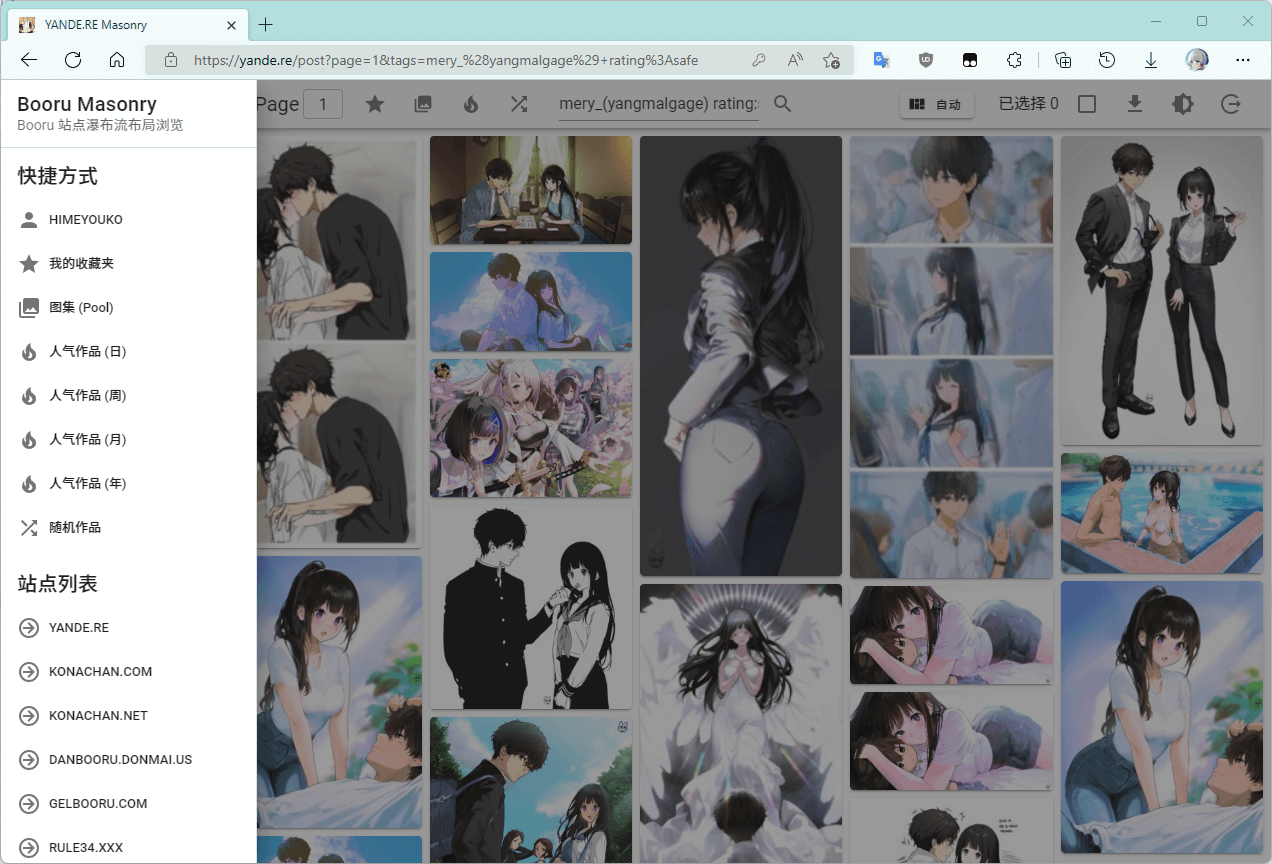Switch to DANBOORU.DONMAI.US site
The width and height of the screenshot is (1272, 864).
click(x=120, y=760)
